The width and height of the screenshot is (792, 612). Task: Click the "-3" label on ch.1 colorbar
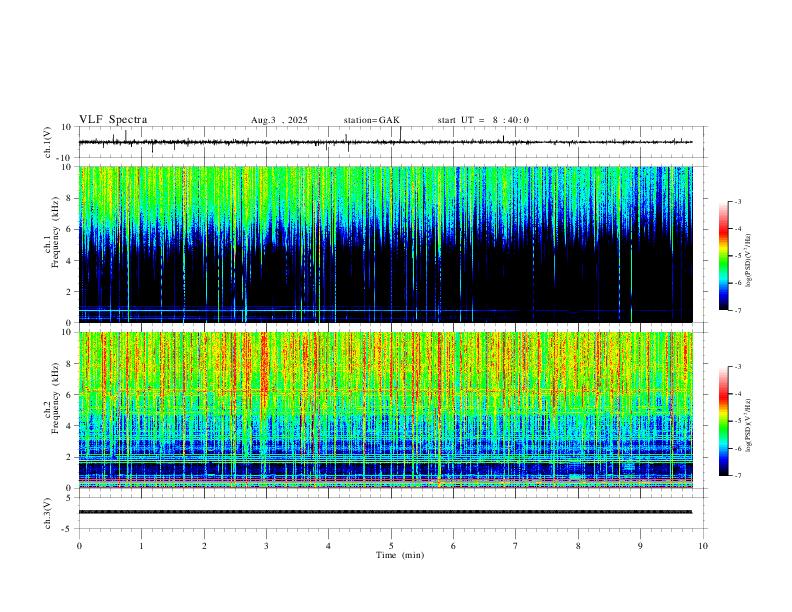coord(737,201)
